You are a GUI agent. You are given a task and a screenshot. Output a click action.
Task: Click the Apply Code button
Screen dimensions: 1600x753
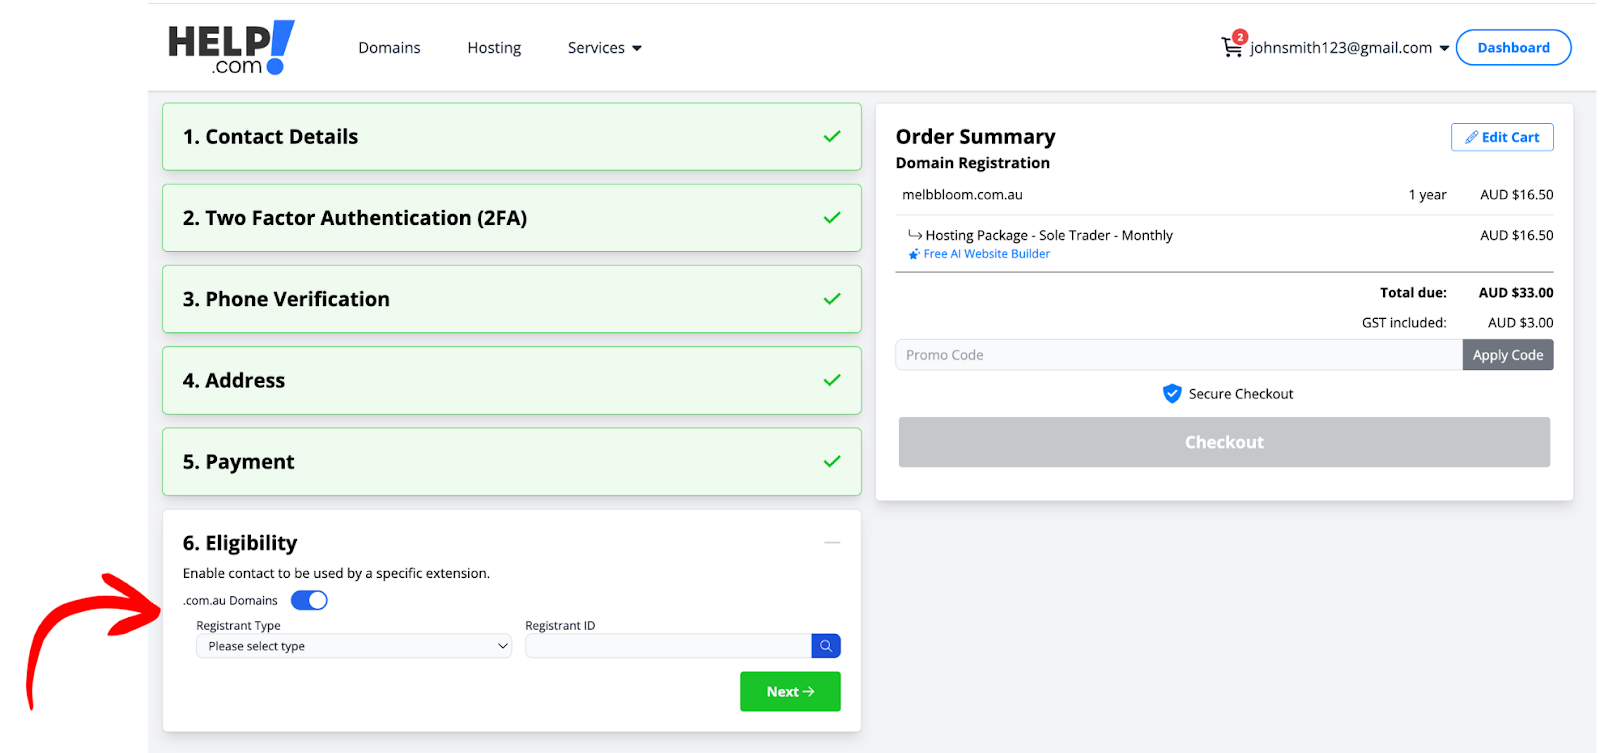(x=1507, y=355)
